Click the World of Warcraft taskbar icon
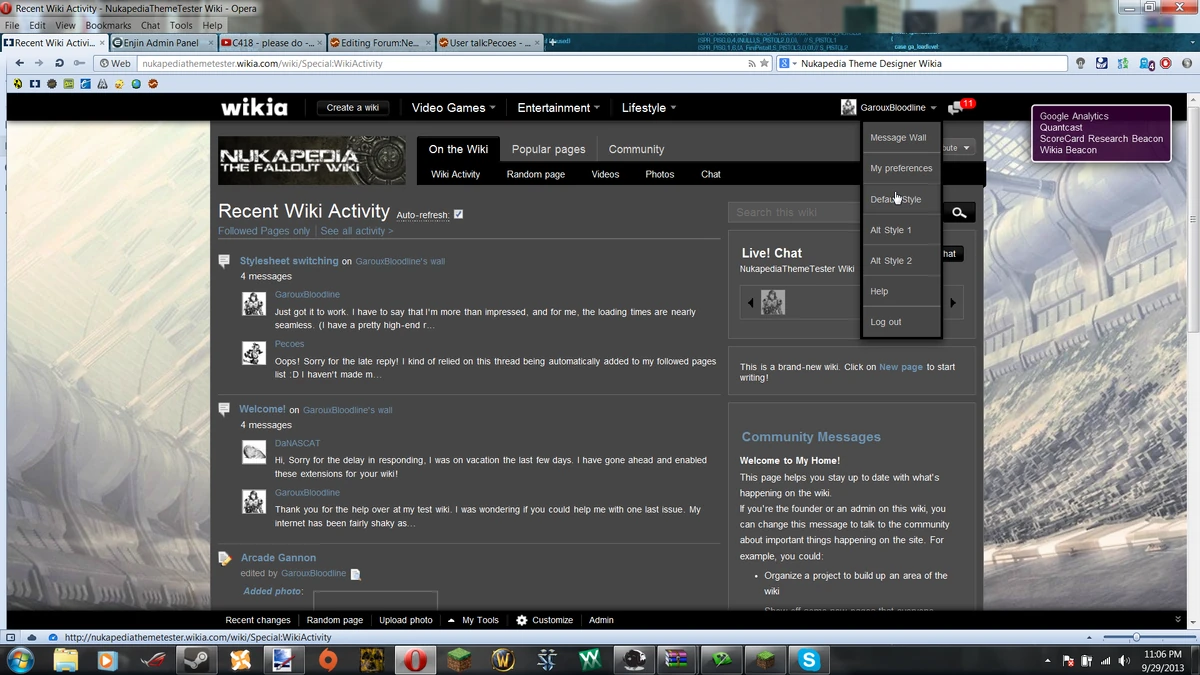Image resolution: width=1200 pixels, height=675 pixels. 502,660
